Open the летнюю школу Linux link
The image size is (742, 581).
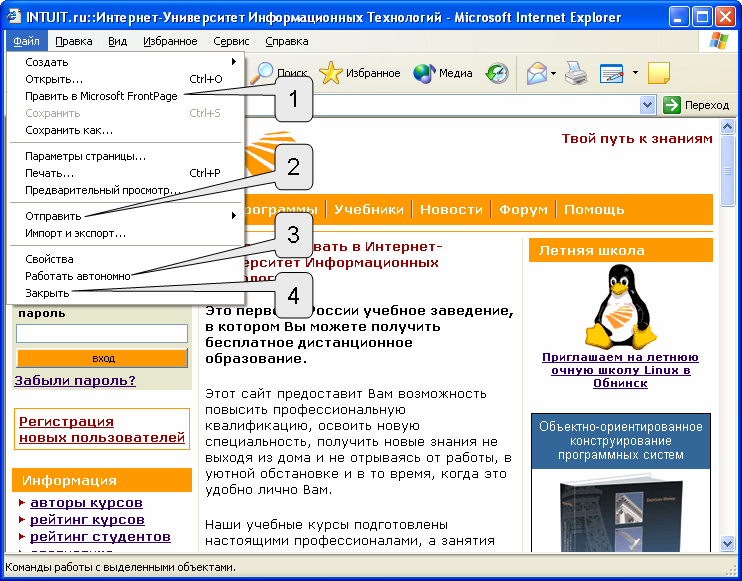pos(620,370)
